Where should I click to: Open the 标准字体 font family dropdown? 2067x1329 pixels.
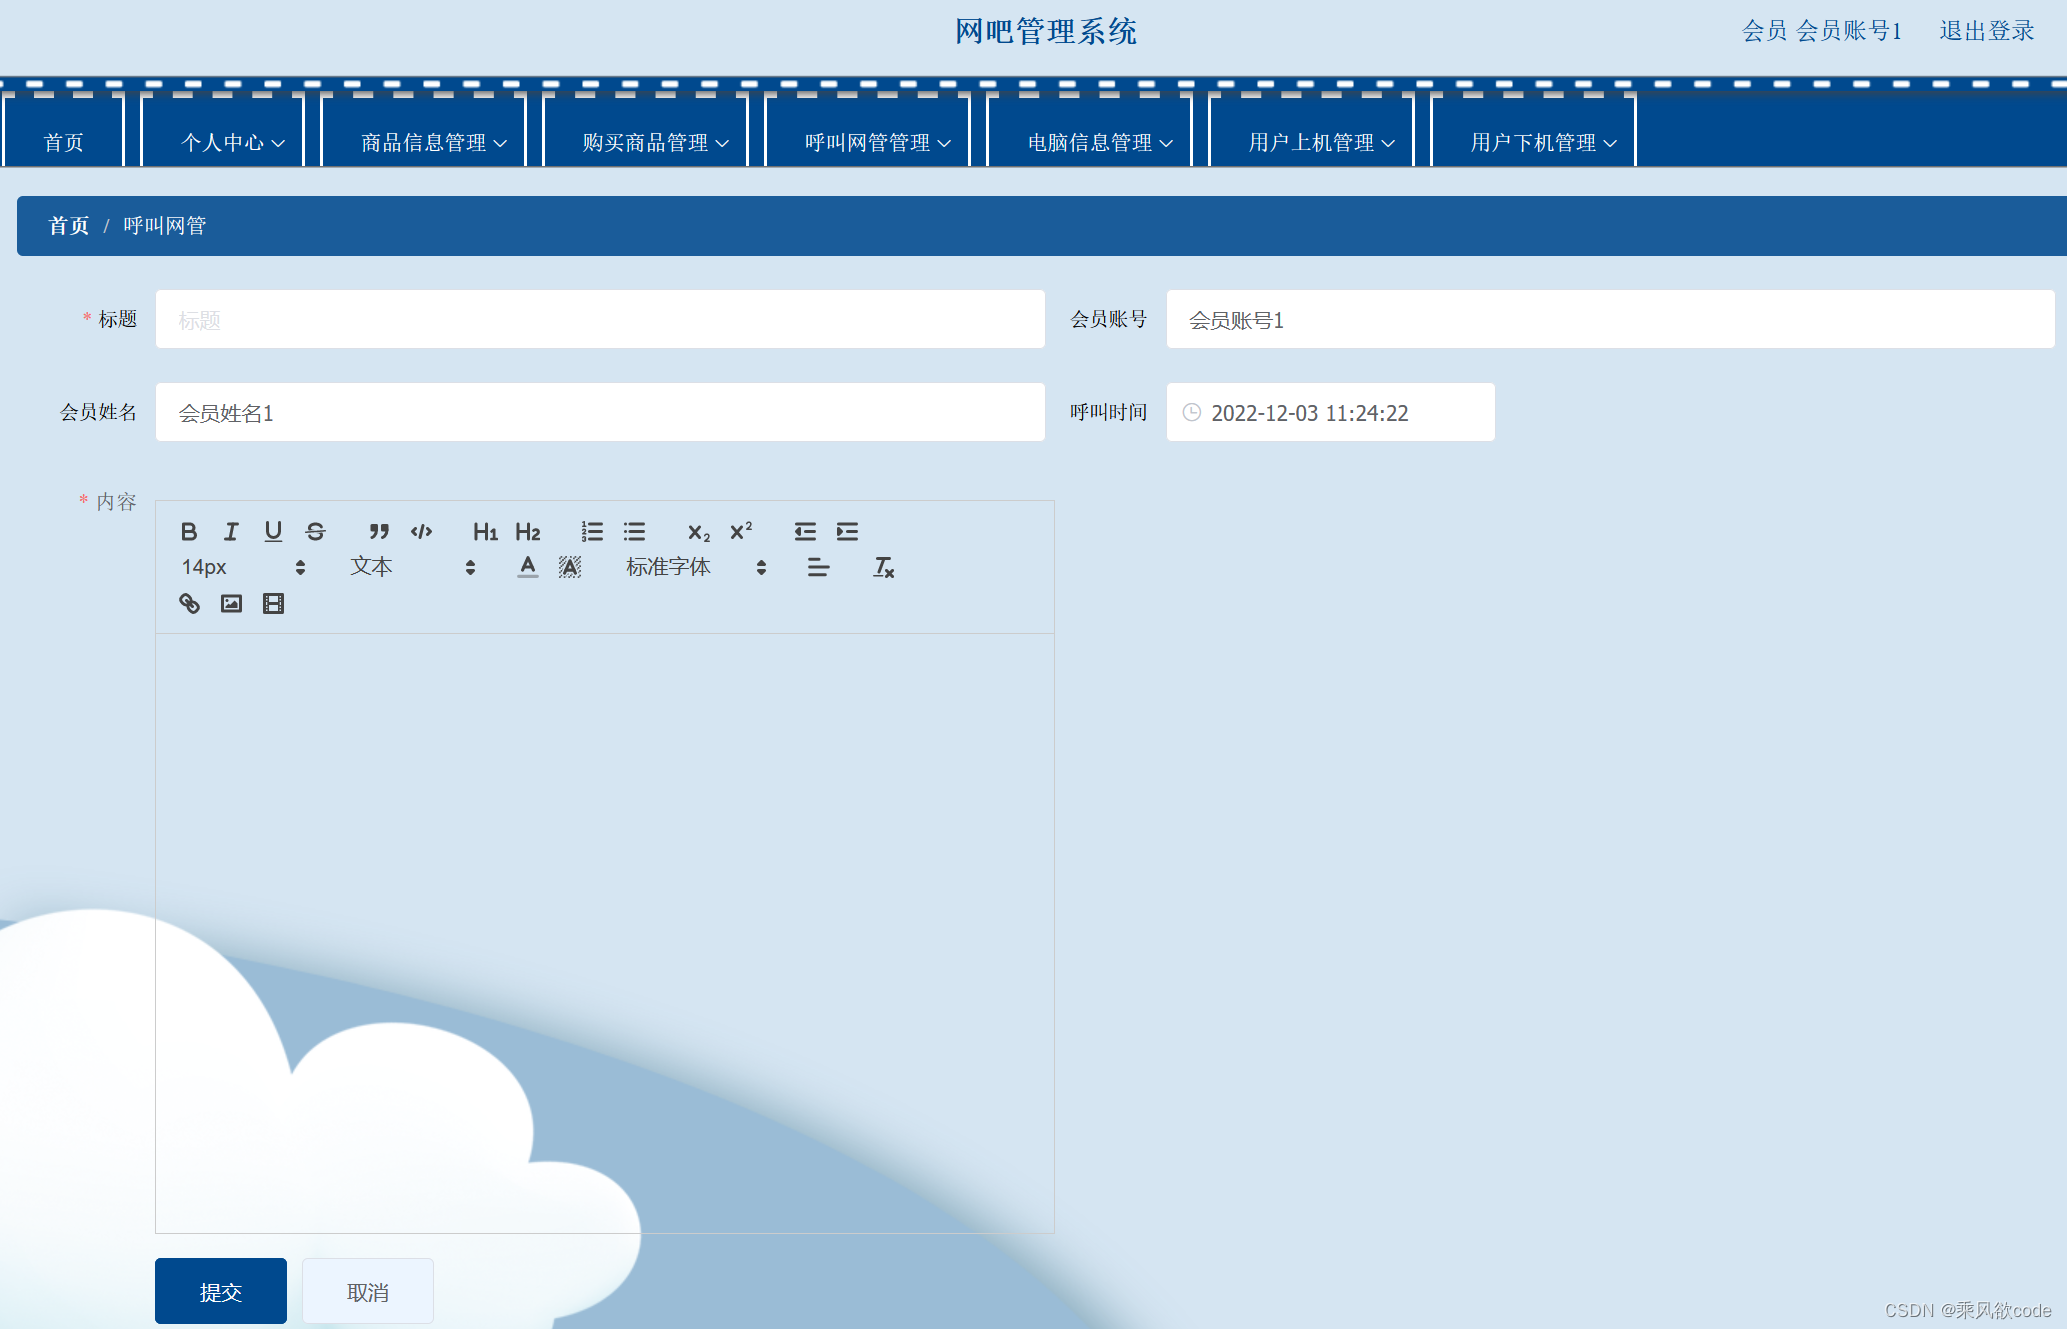point(695,567)
